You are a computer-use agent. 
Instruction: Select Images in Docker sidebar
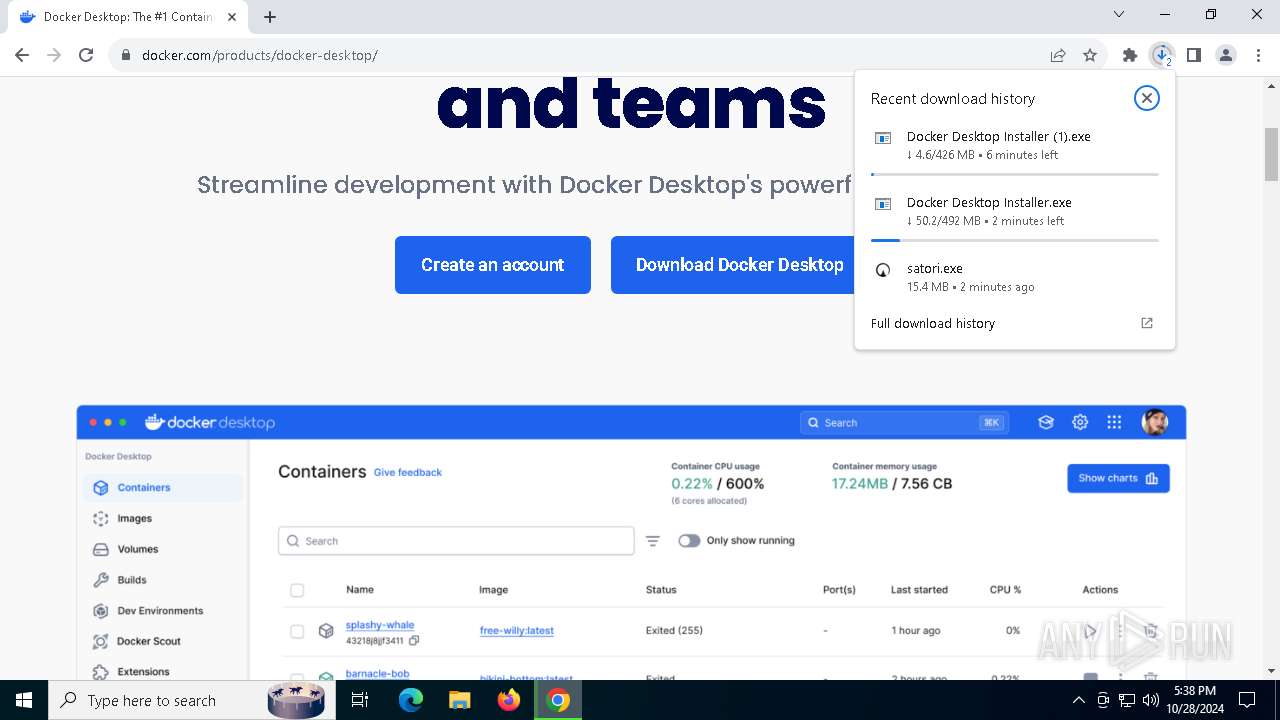pyautogui.click(x=163, y=518)
